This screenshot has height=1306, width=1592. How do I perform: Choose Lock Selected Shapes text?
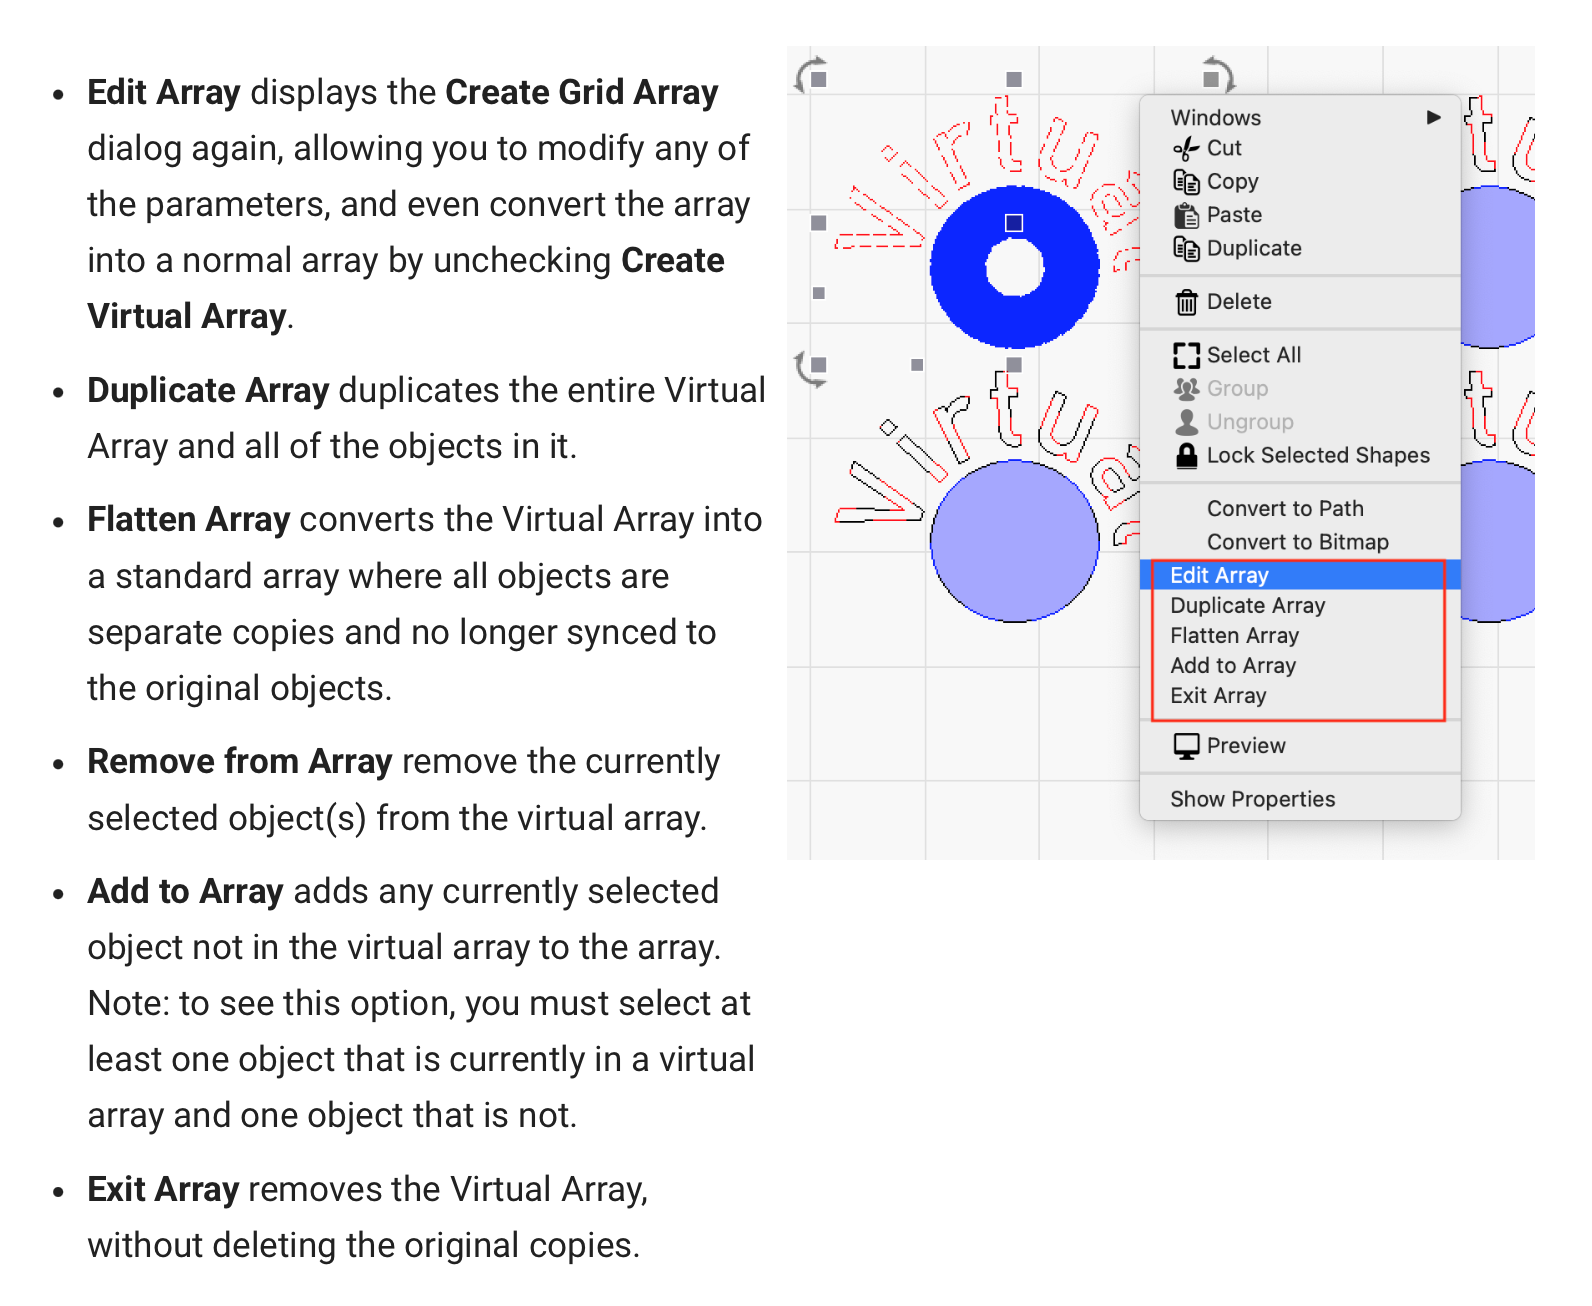[1318, 456]
